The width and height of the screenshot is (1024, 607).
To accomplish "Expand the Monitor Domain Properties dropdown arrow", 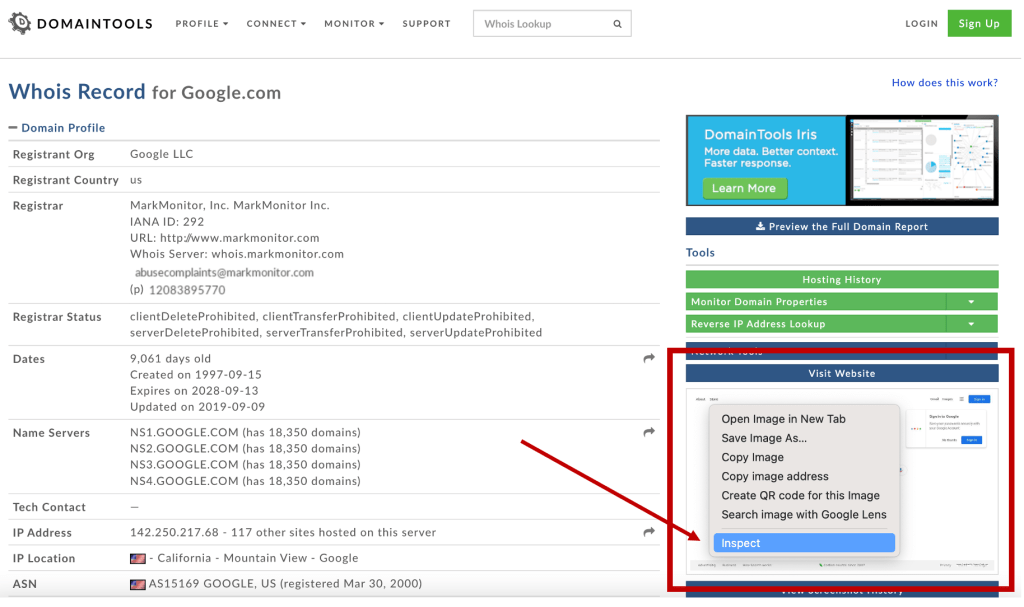I will pos(971,302).
